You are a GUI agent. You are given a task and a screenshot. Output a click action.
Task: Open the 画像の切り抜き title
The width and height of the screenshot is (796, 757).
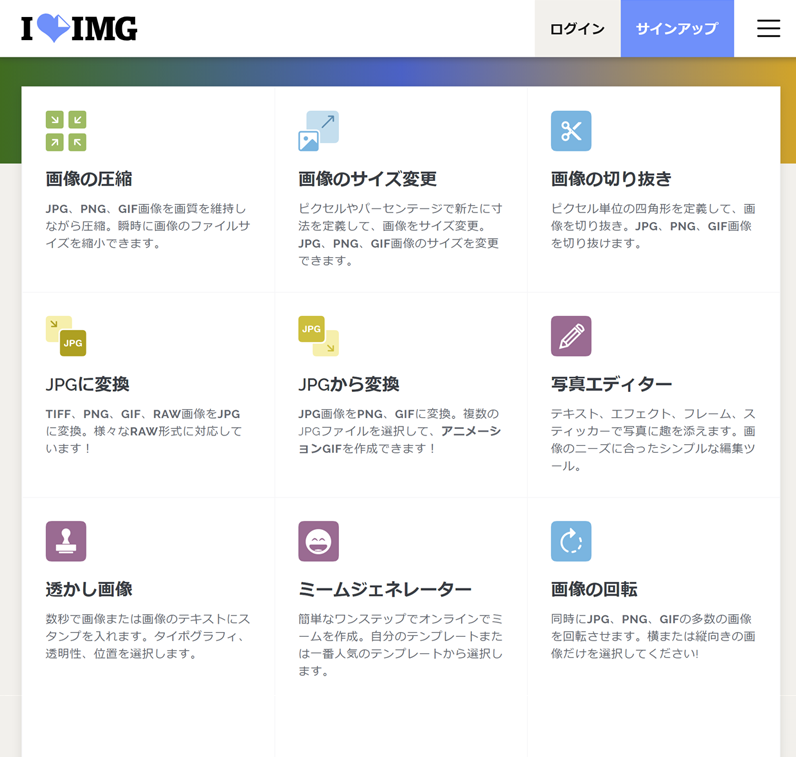(611, 179)
